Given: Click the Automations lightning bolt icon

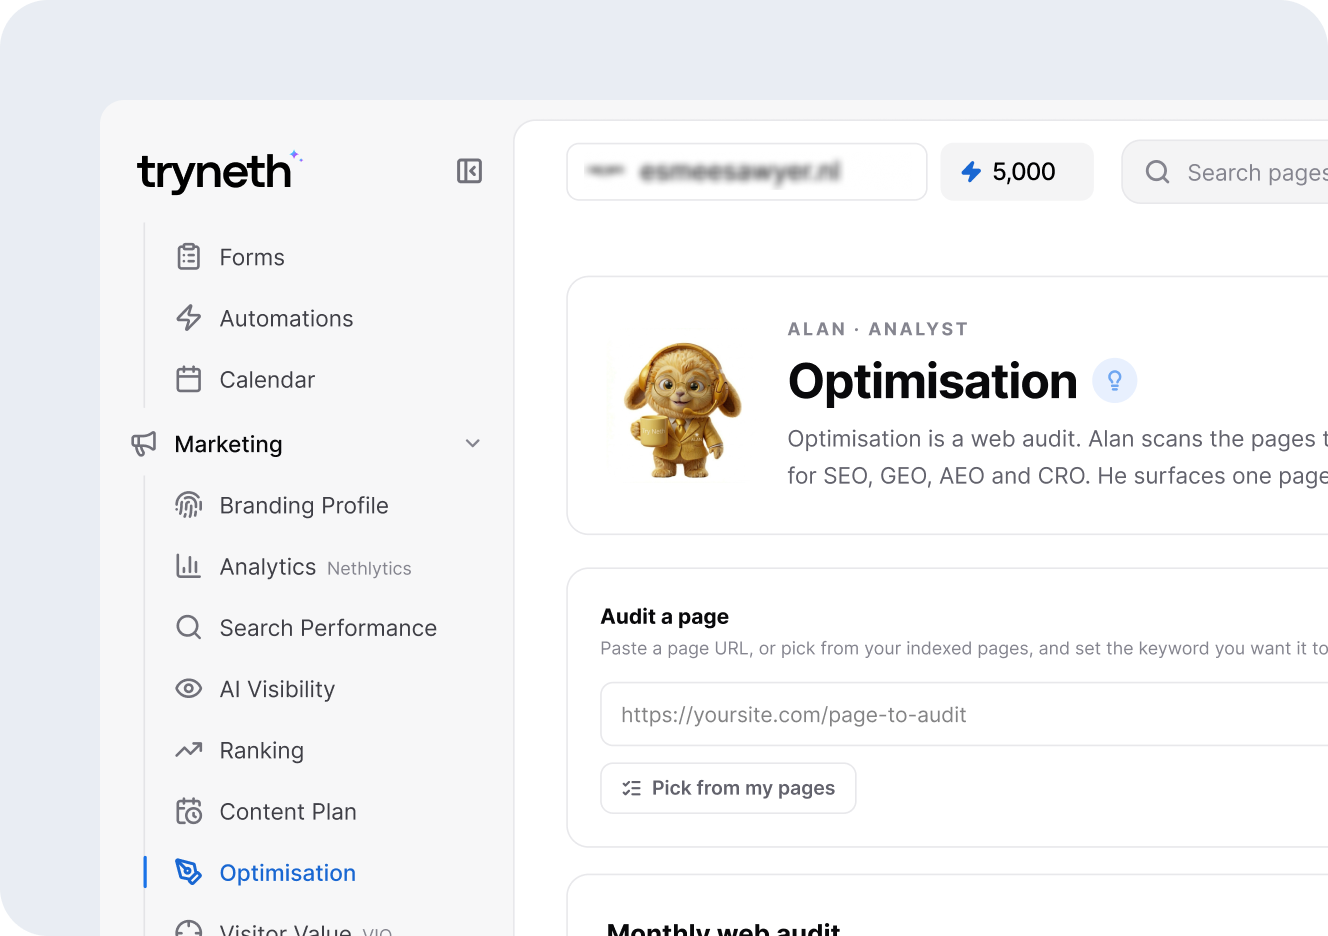Looking at the screenshot, I should tap(189, 318).
